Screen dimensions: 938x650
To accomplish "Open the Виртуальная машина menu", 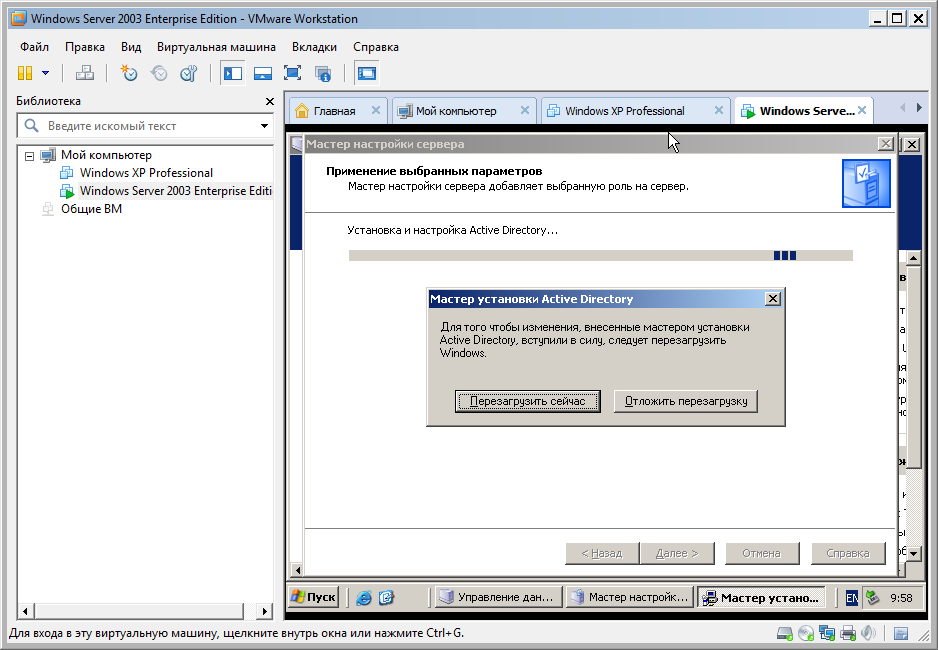I will coord(216,47).
